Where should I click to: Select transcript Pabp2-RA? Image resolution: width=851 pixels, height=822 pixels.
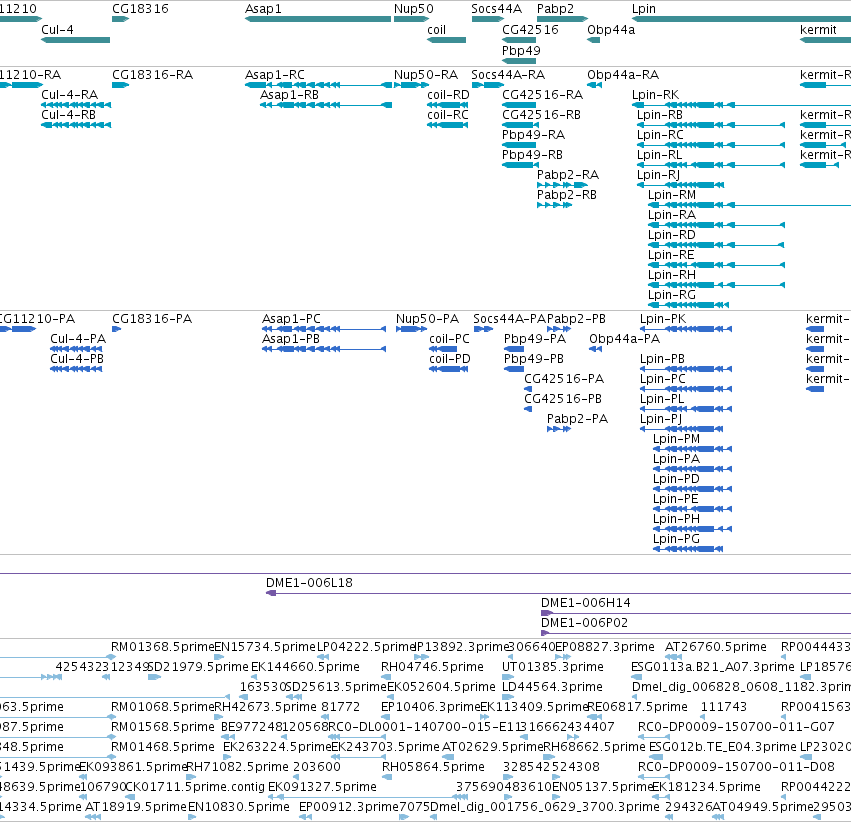pyautogui.click(x=562, y=185)
